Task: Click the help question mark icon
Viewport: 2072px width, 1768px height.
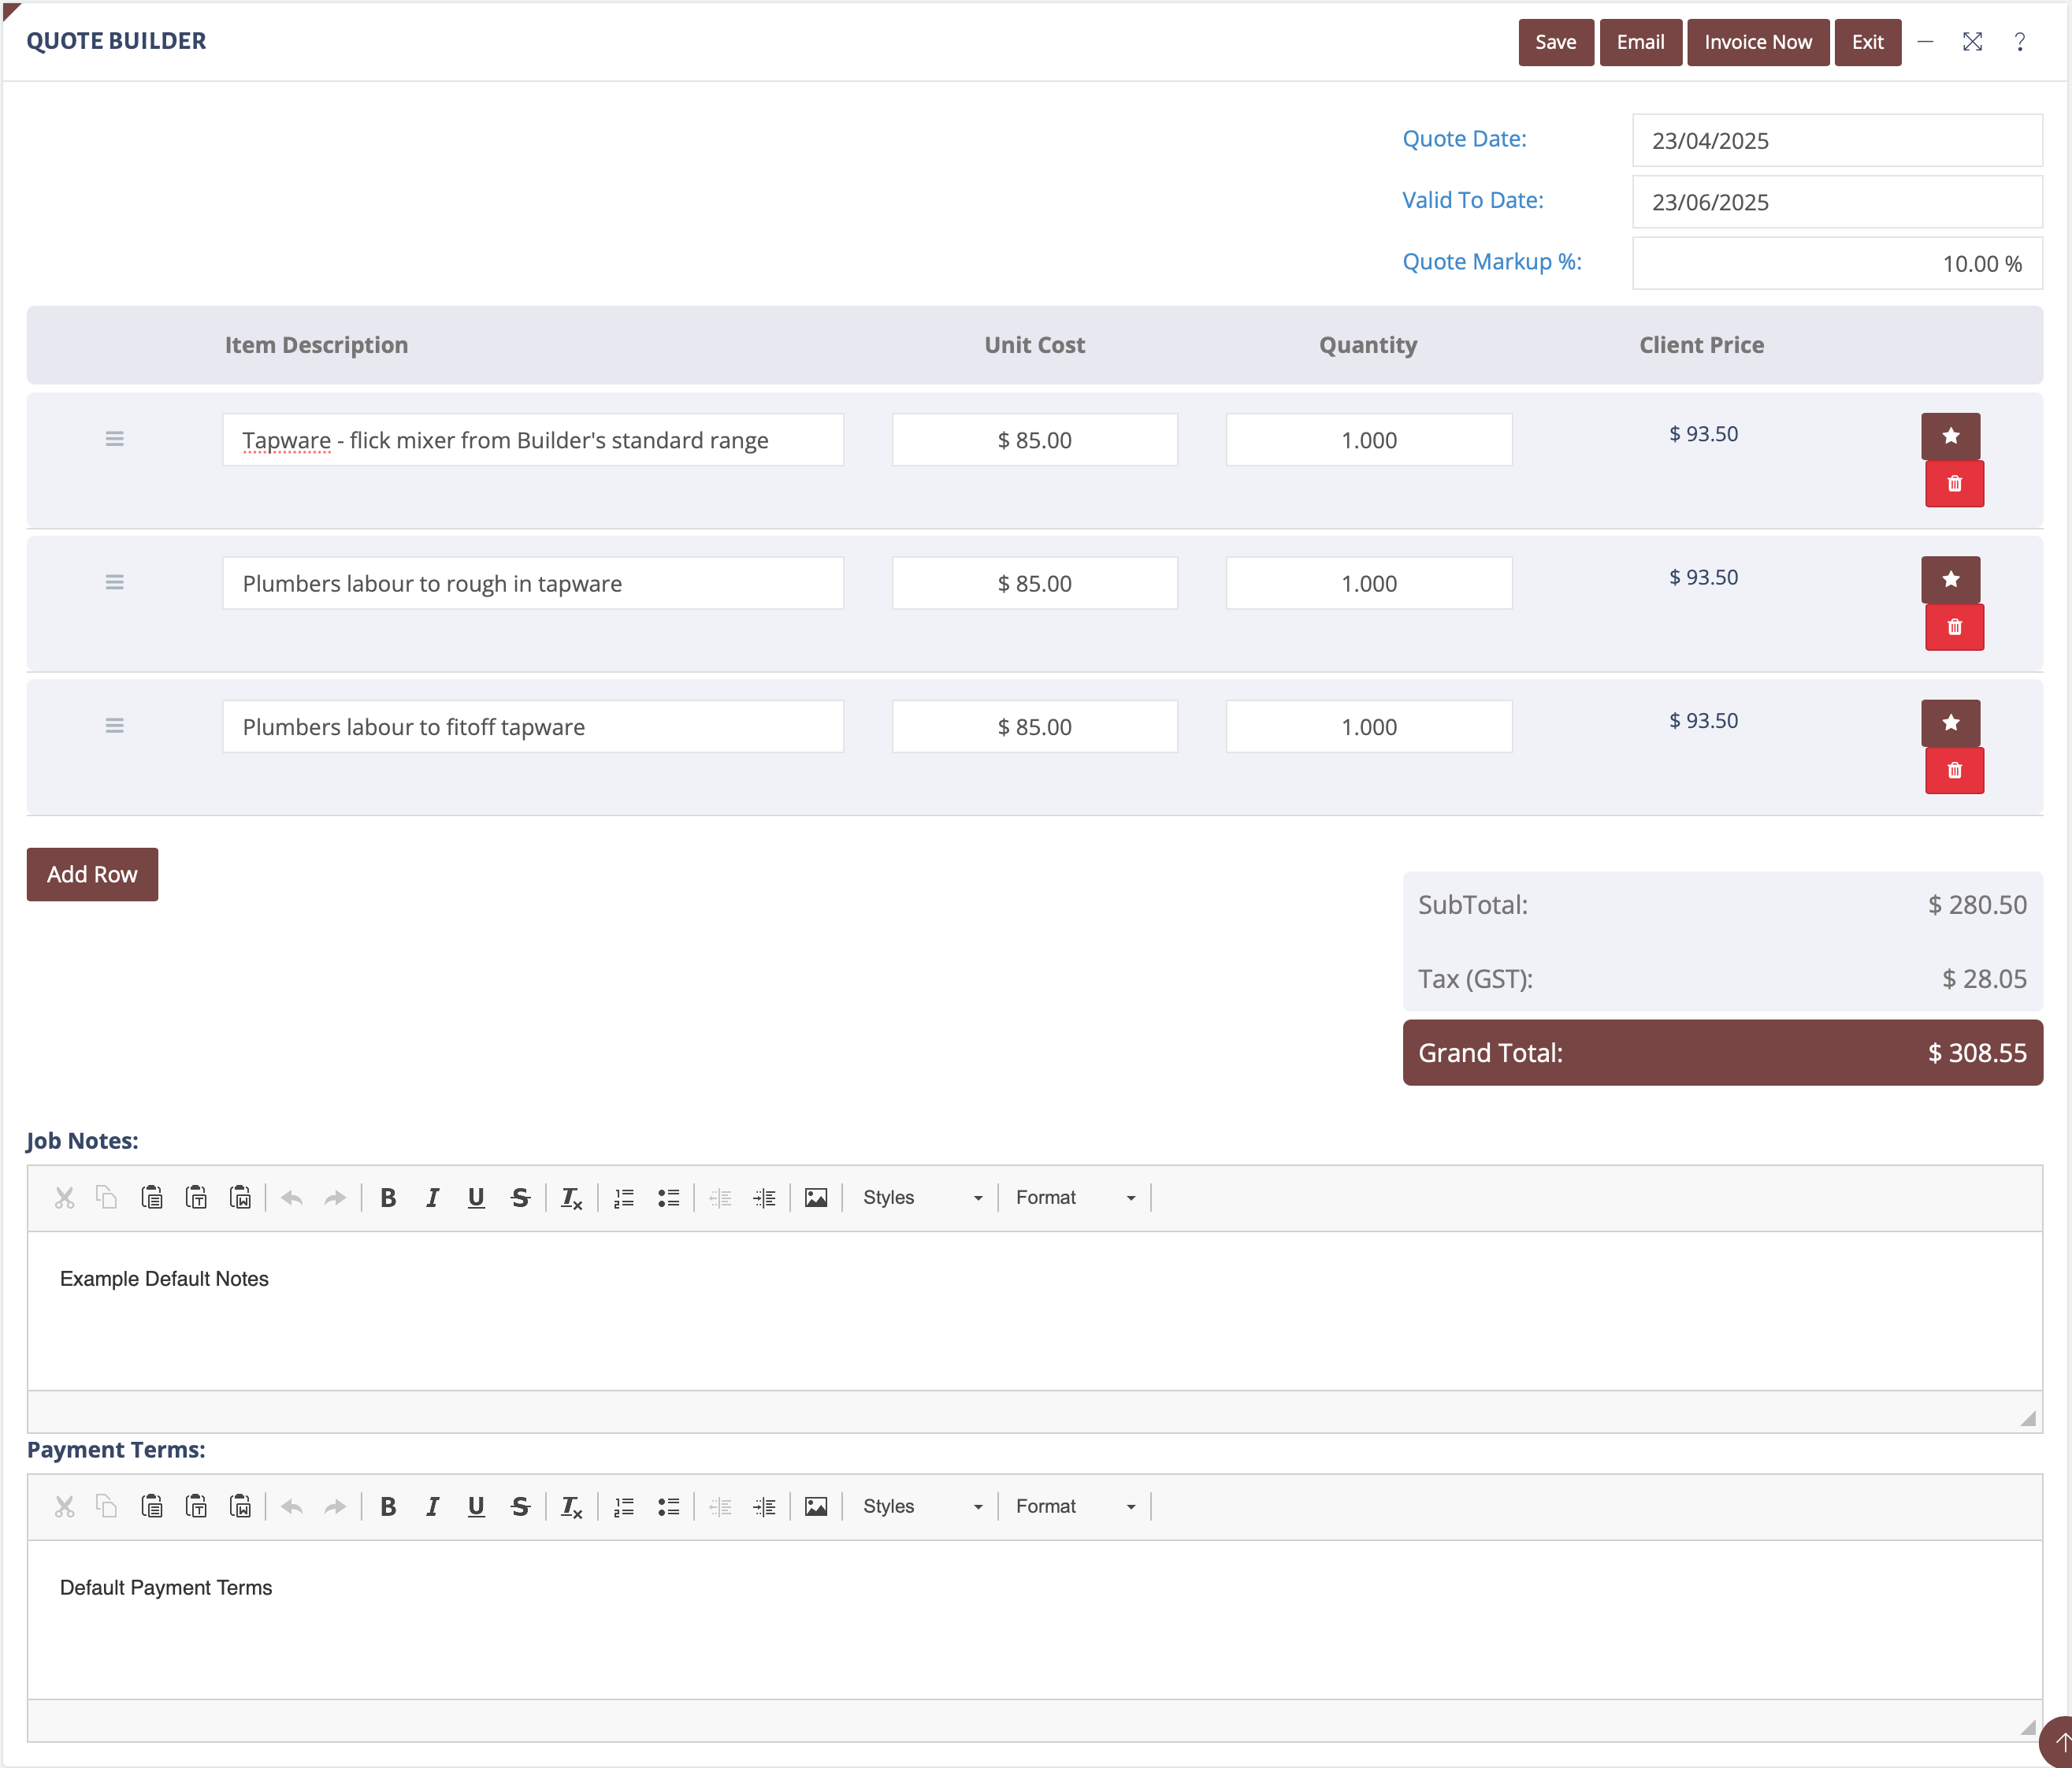Action: click(x=2019, y=42)
